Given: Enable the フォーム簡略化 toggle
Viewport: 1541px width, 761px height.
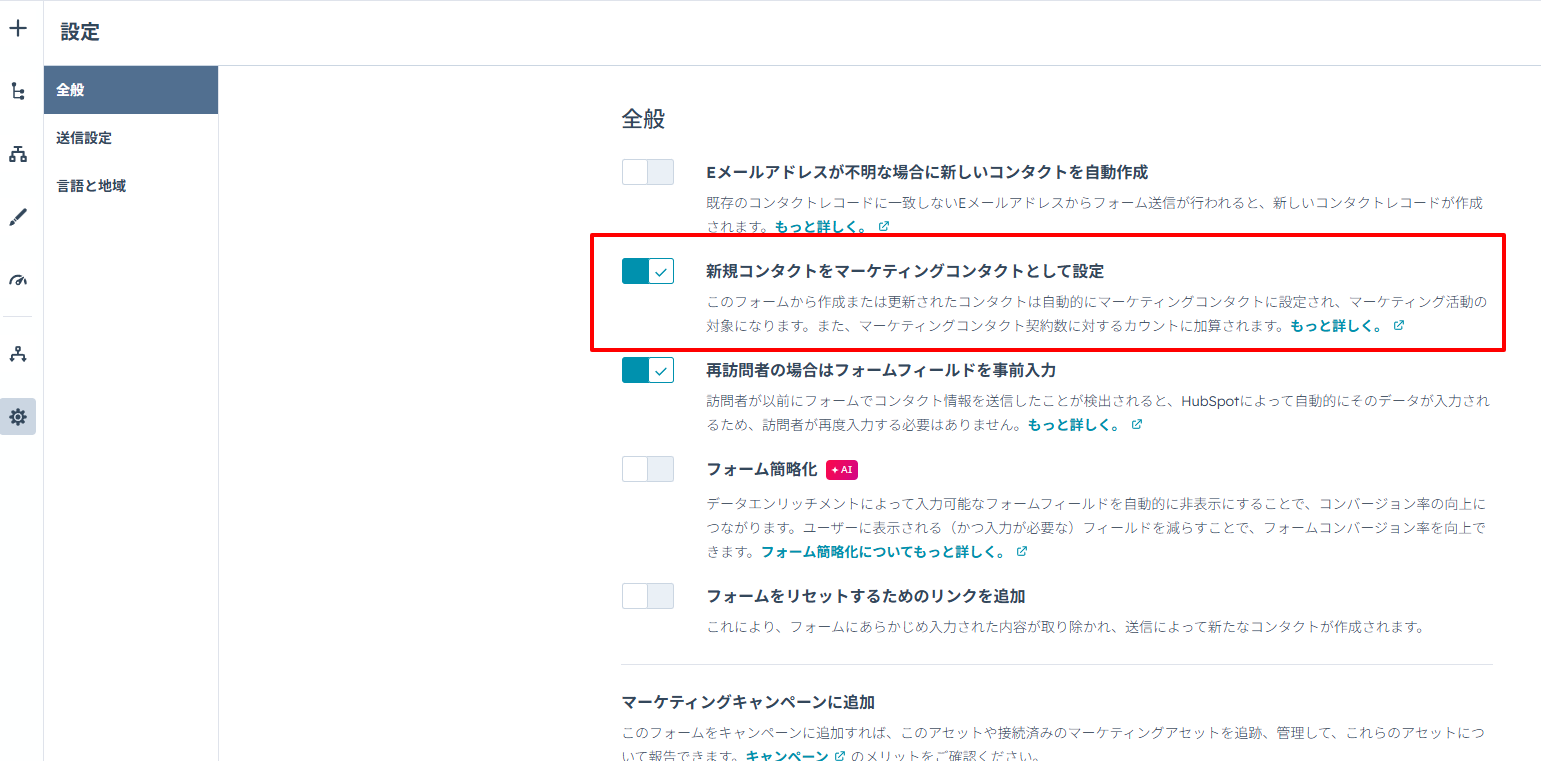Looking at the screenshot, I should coord(647,469).
